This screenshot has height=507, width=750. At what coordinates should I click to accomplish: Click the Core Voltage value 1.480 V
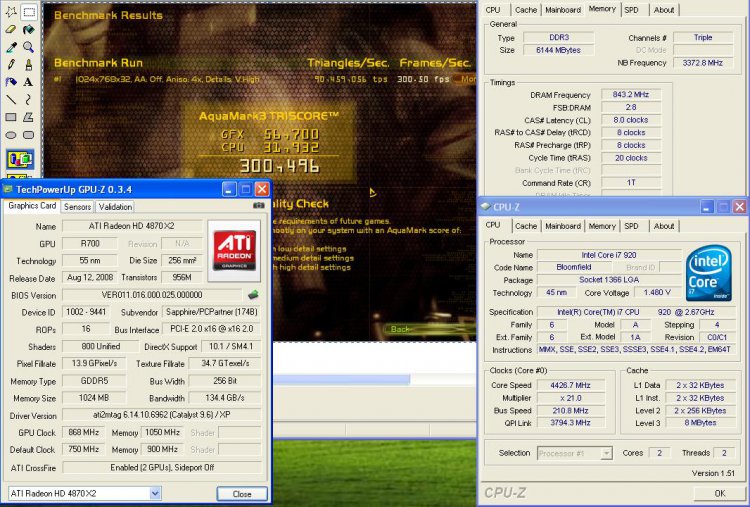657,292
